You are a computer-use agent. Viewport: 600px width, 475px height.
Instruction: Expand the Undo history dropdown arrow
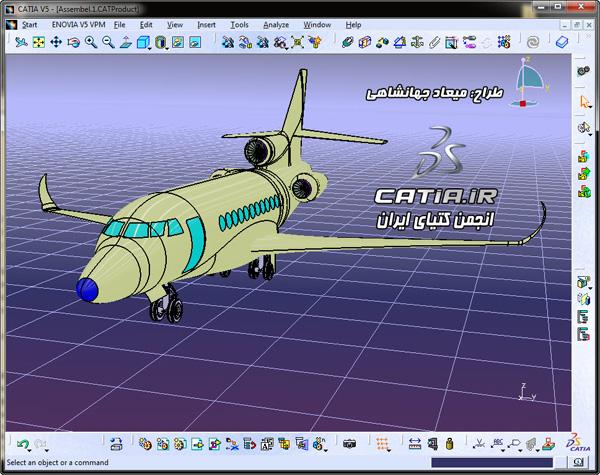coord(29,451)
